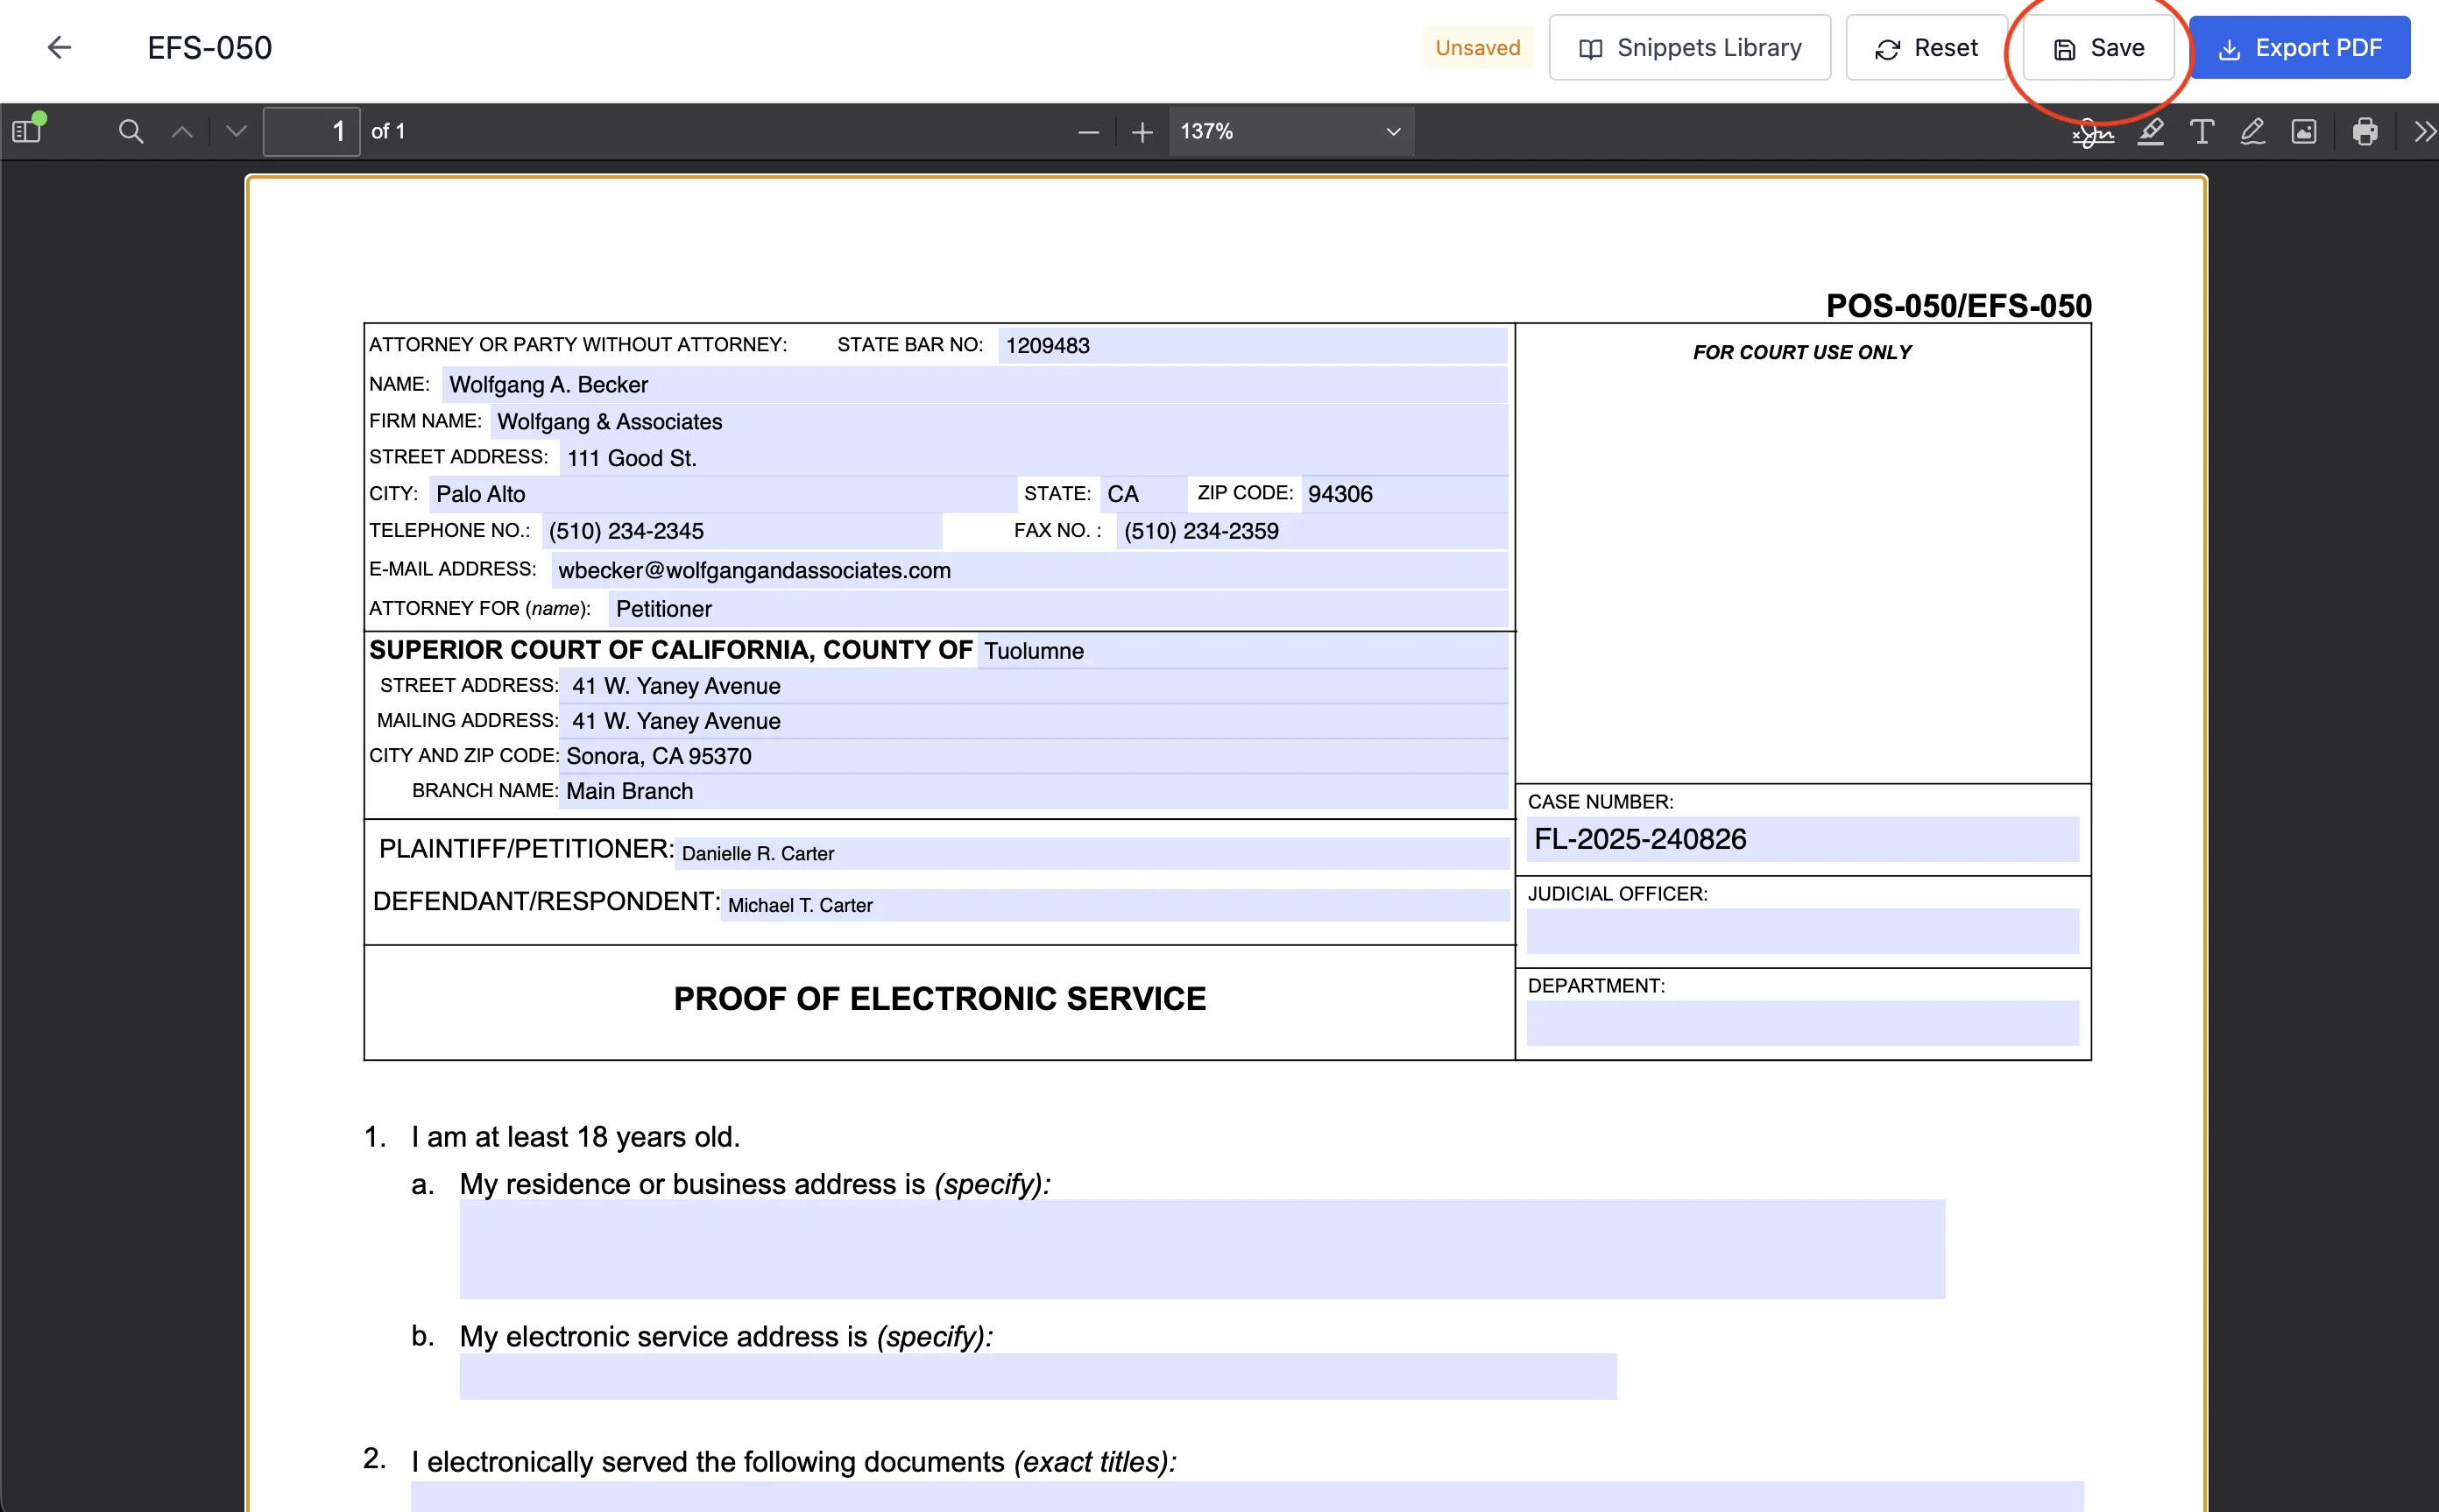2439x1512 pixels.
Task: Edit Branch Name field Main Branch
Action: coord(1034,791)
